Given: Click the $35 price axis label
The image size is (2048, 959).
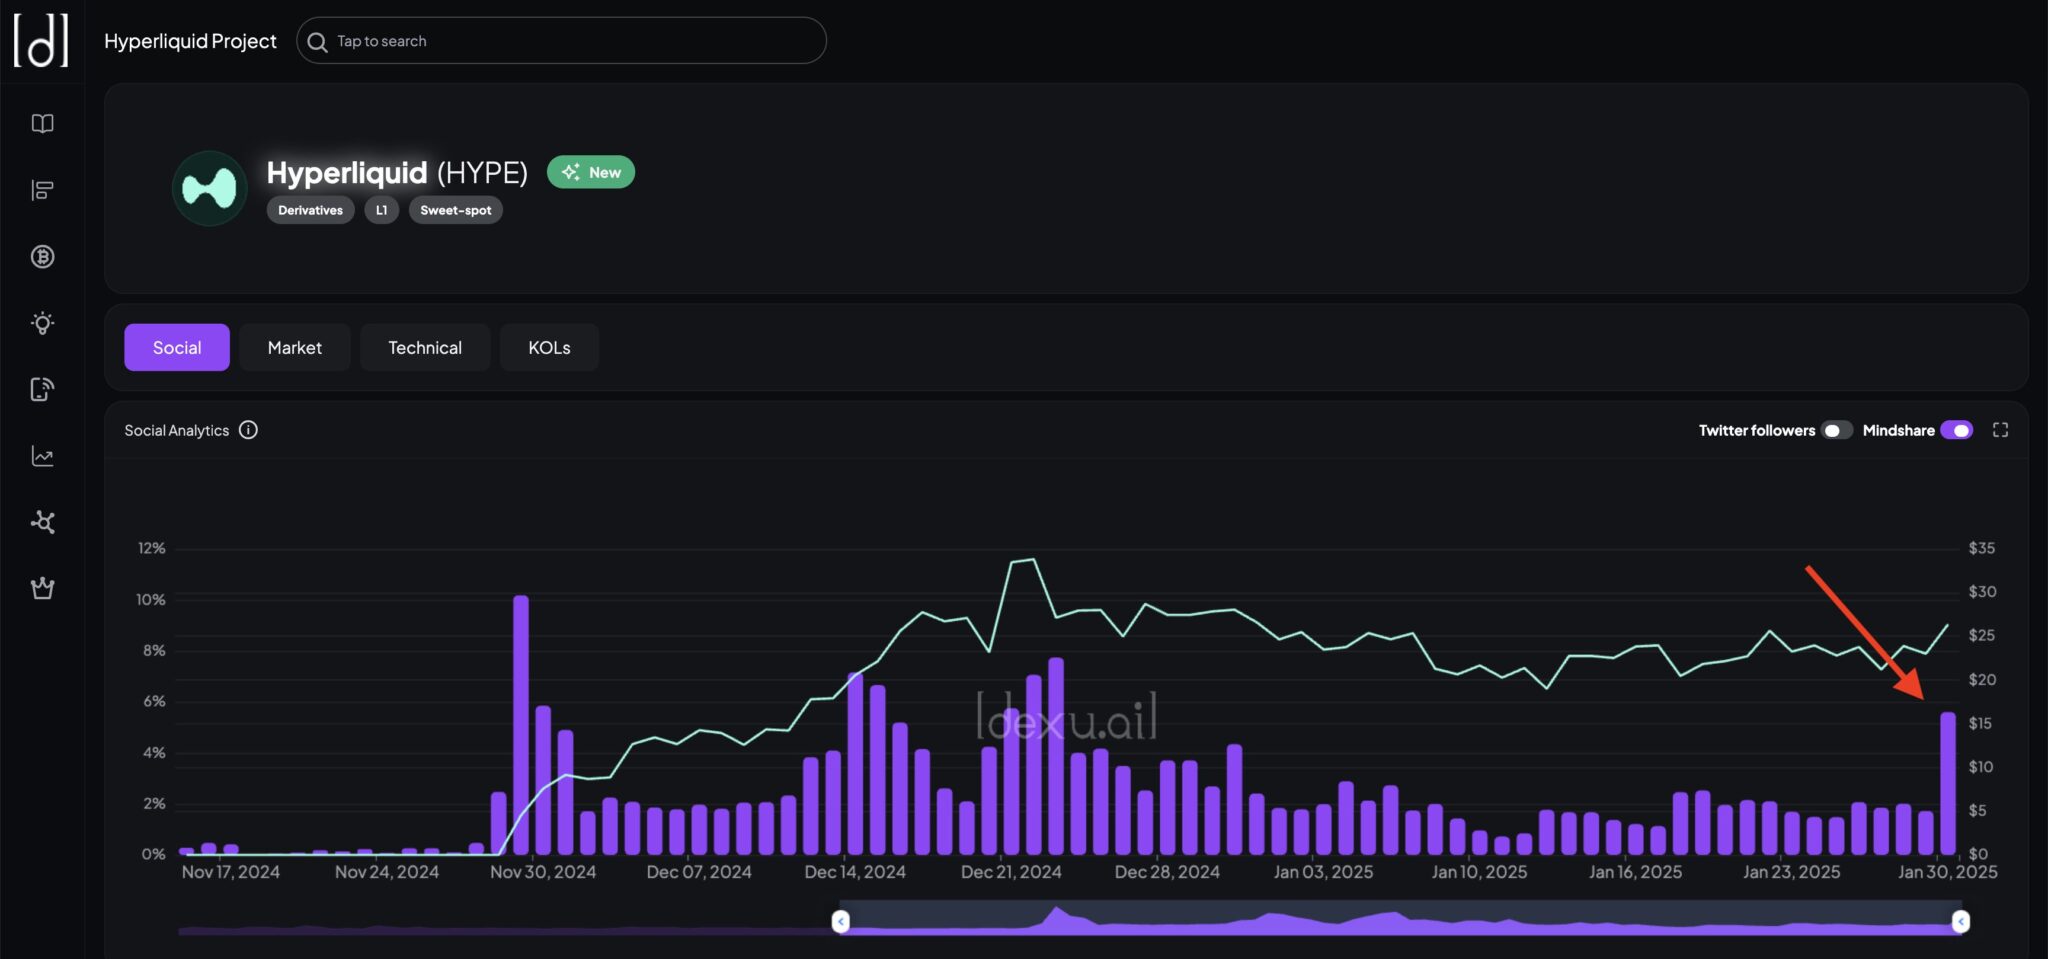Looking at the screenshot, I should [x=1982, y=548].
